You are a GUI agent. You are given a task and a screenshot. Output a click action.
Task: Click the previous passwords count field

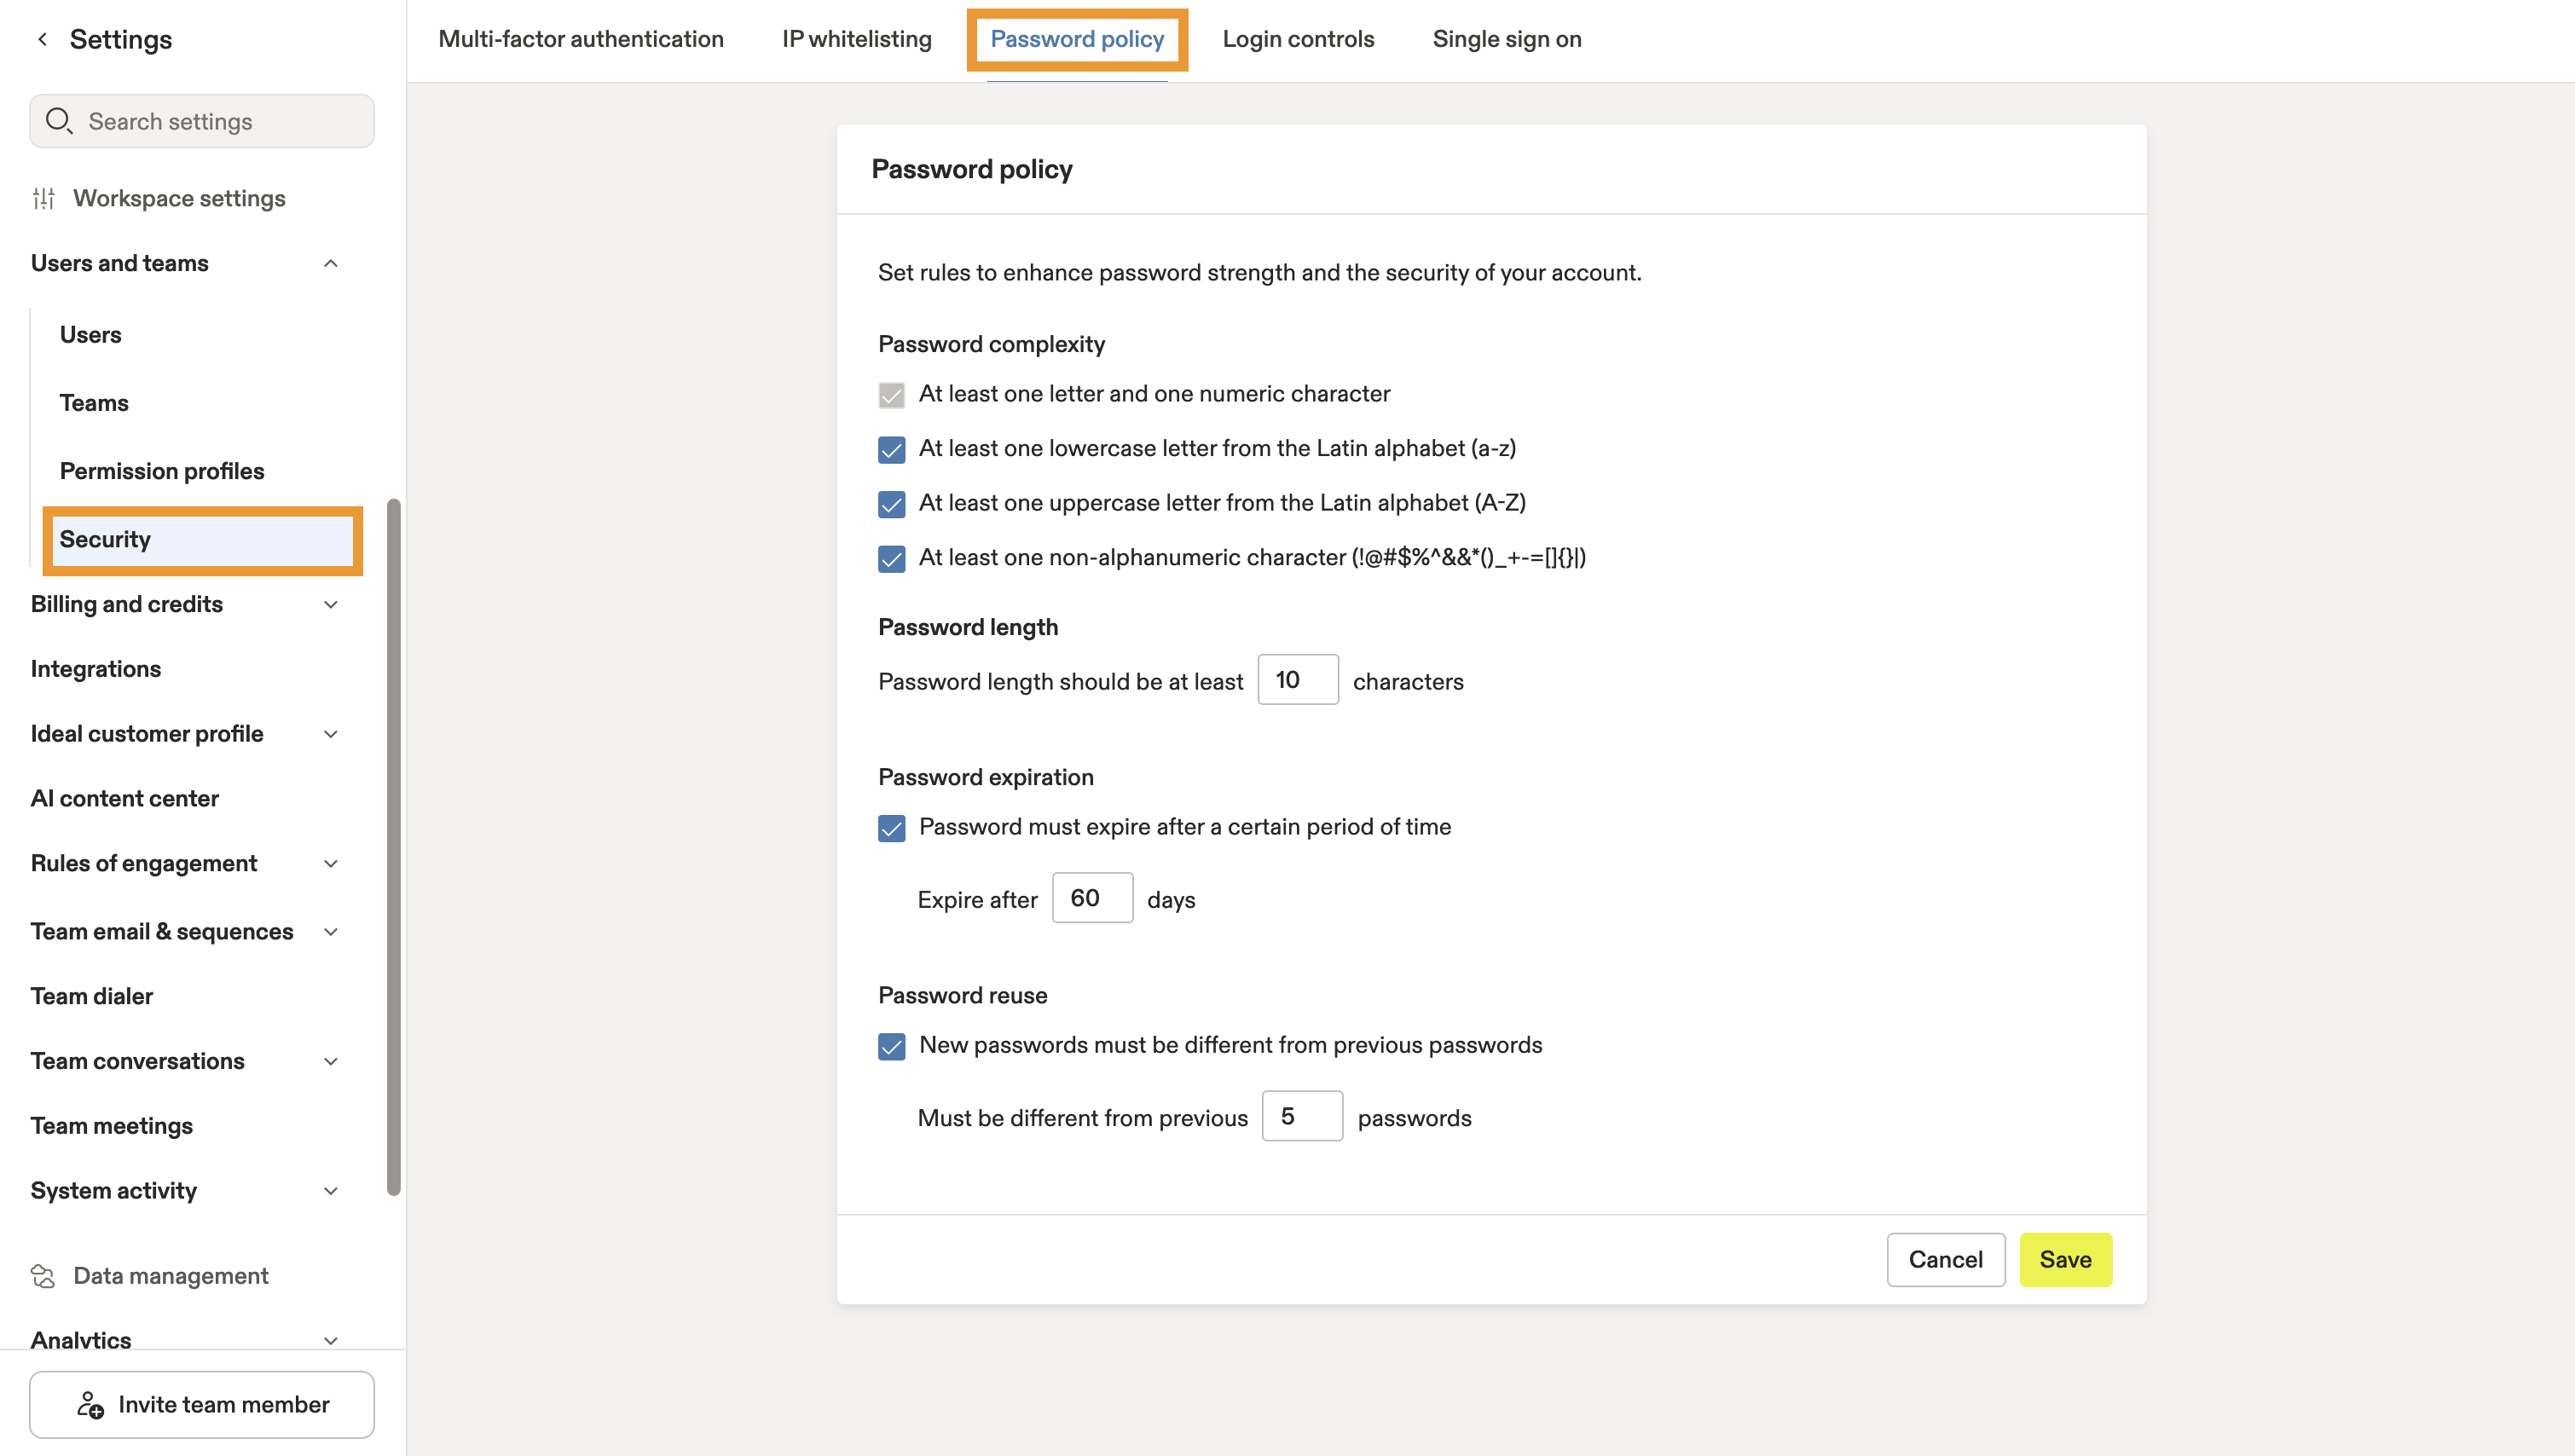coord(1302,1116)
